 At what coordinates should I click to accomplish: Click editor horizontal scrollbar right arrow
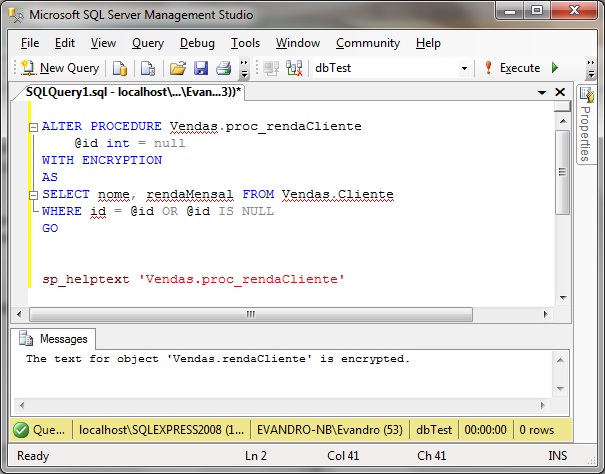coord(545,314)
